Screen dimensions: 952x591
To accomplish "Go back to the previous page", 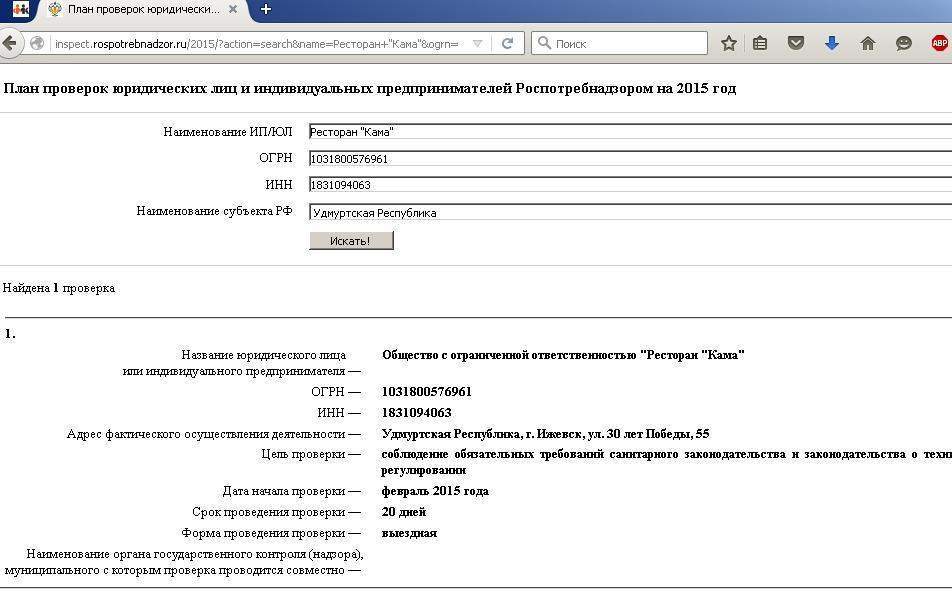I will coord(10,43).
